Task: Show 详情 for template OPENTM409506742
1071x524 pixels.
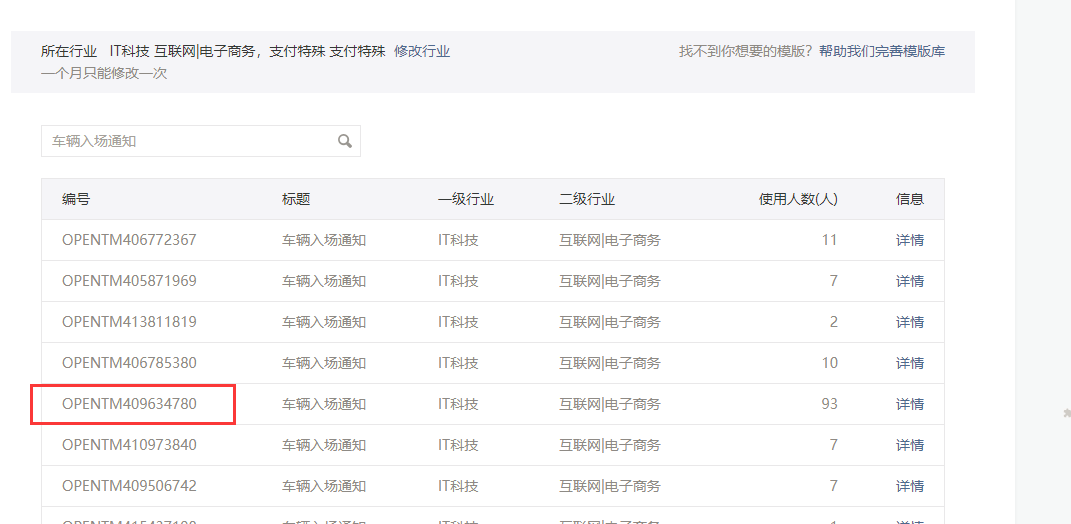Action: point(909,486)
